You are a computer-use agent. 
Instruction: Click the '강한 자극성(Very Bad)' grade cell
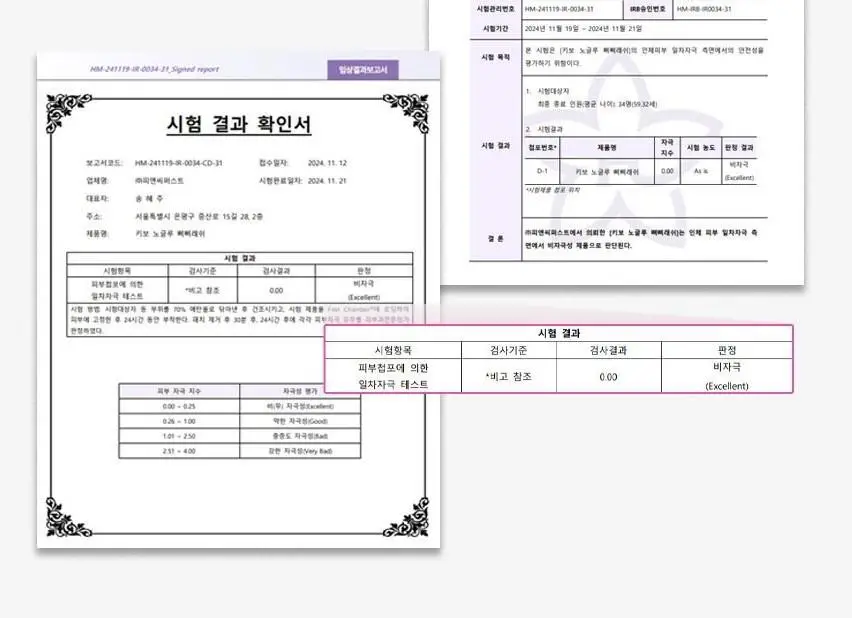pos(300,451)
